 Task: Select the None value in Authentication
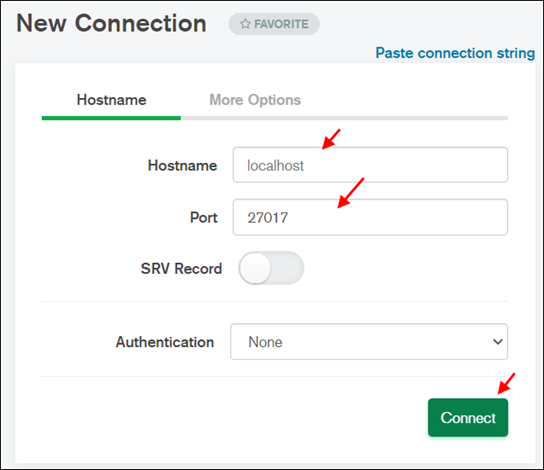(265, 342)
